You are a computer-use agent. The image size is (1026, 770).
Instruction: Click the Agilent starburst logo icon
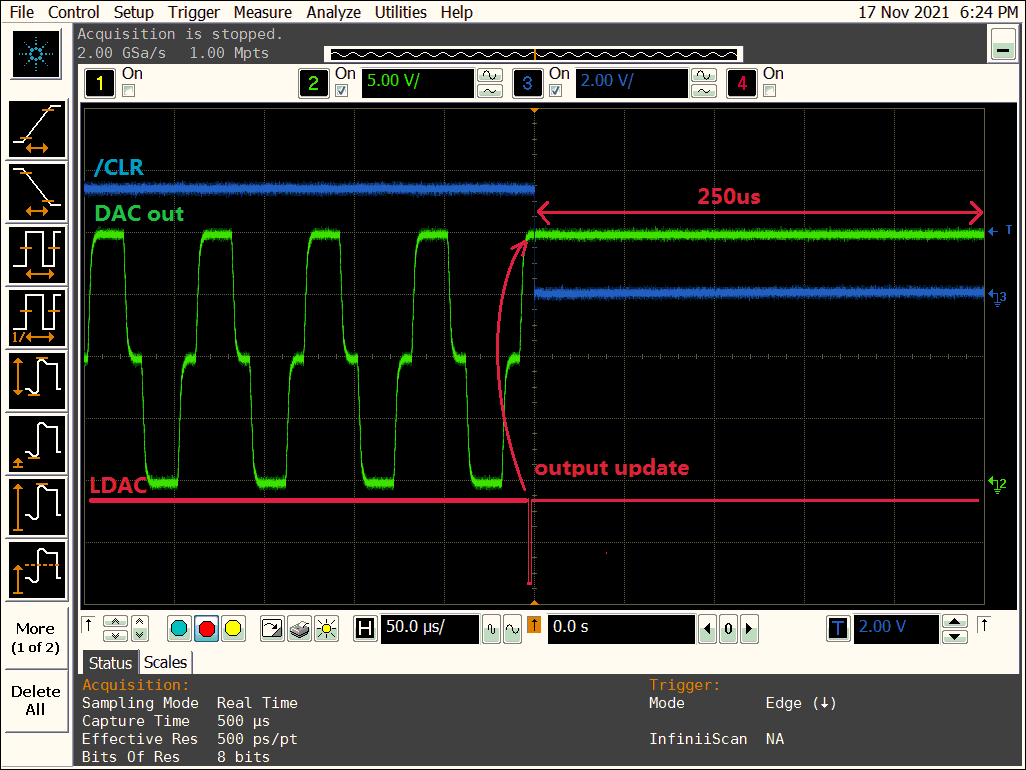point(37,54)
